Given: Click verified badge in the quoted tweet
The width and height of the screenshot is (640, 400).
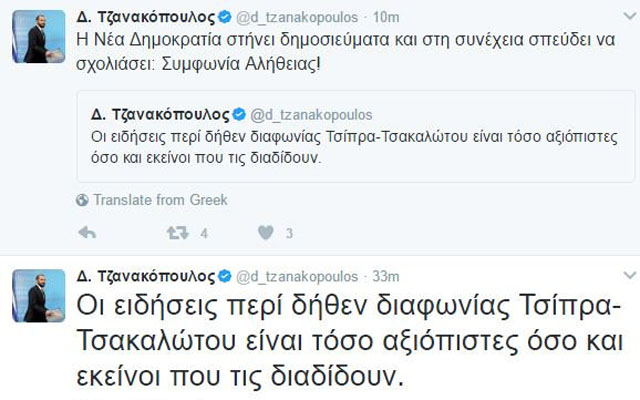Looking at the screenshot, I should [x=238, y=115].
